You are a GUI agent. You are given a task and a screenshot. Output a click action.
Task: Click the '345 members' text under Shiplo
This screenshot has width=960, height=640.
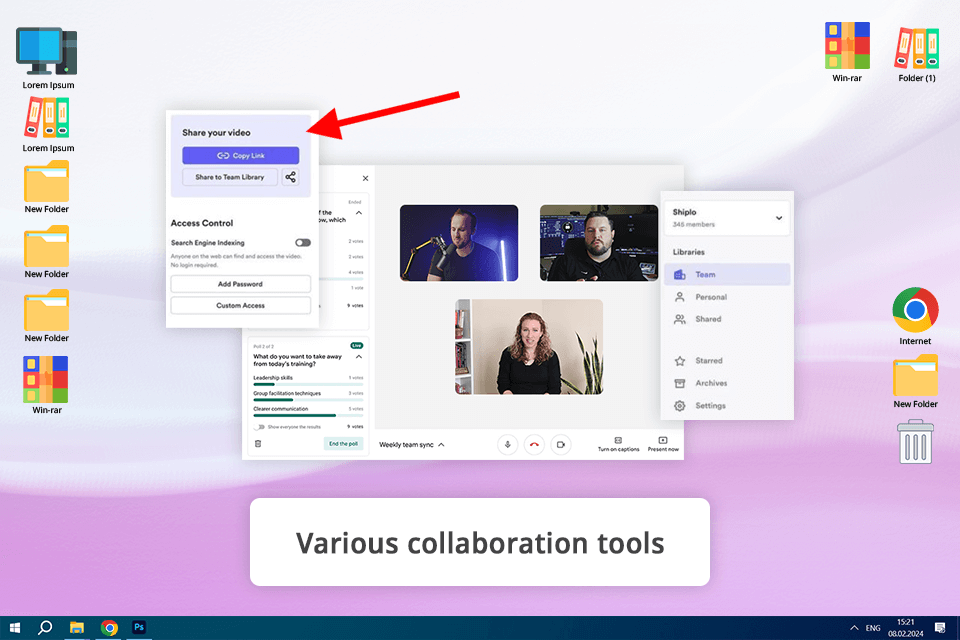point(694,225)
